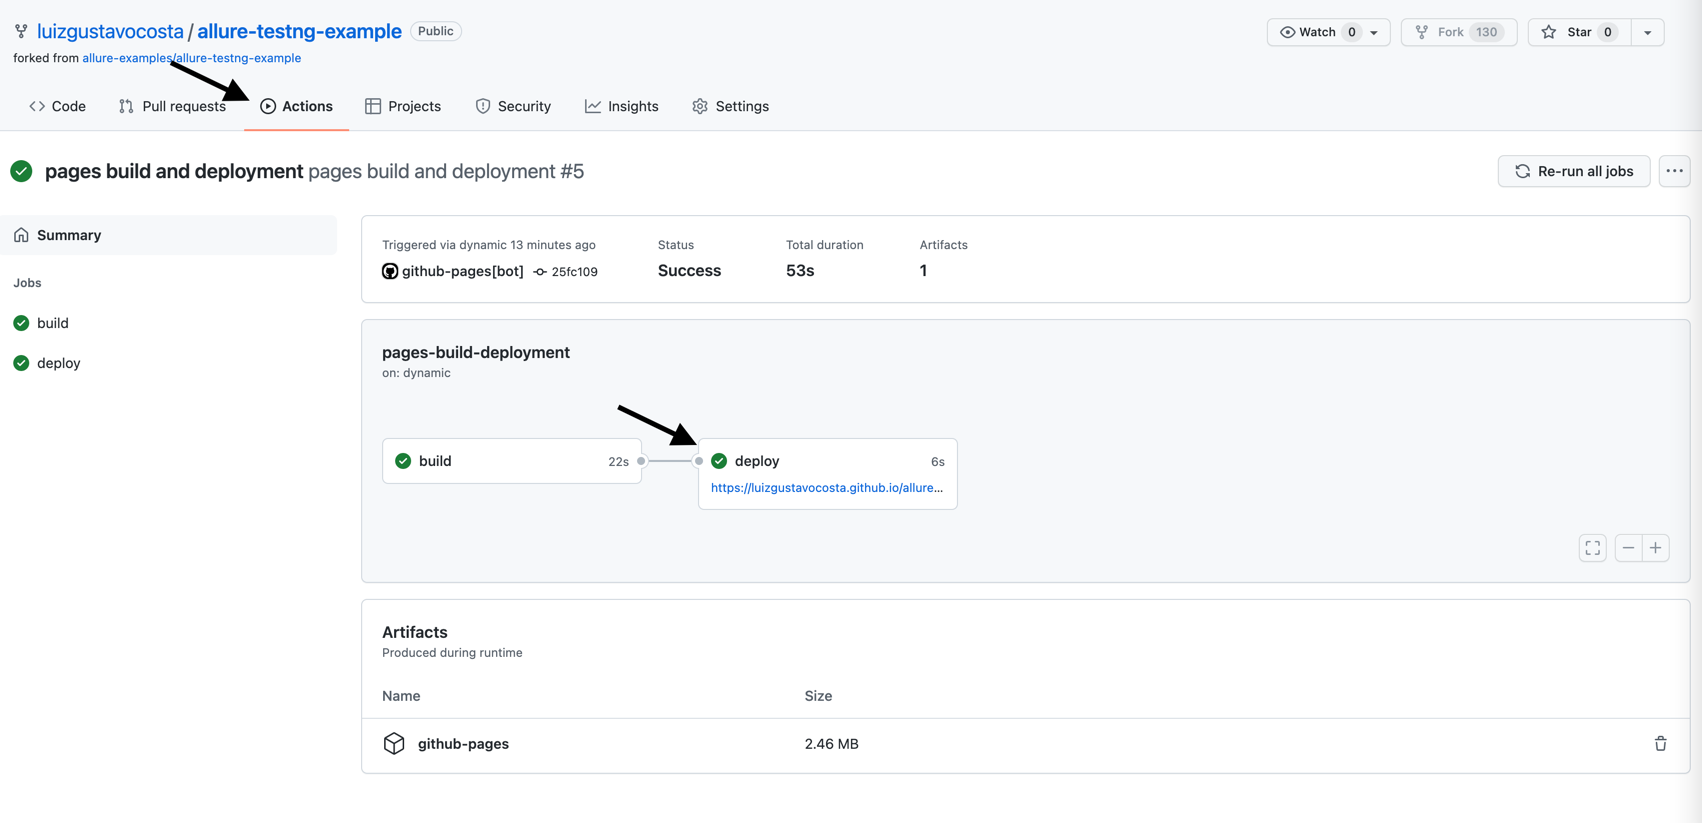1702x823 pixels.
Task: Open the deploy job in the sidebar
Action: pyautogui.click(x=58, y=363)
